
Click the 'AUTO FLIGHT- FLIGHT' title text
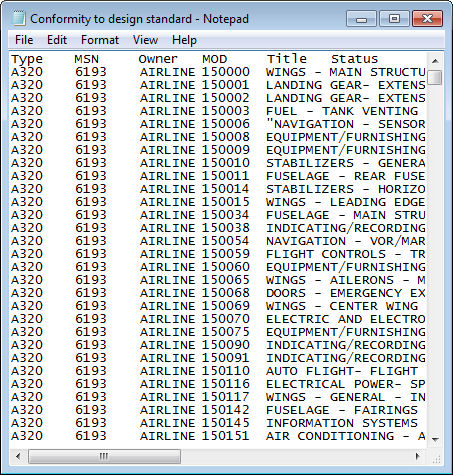coord(342,371)
